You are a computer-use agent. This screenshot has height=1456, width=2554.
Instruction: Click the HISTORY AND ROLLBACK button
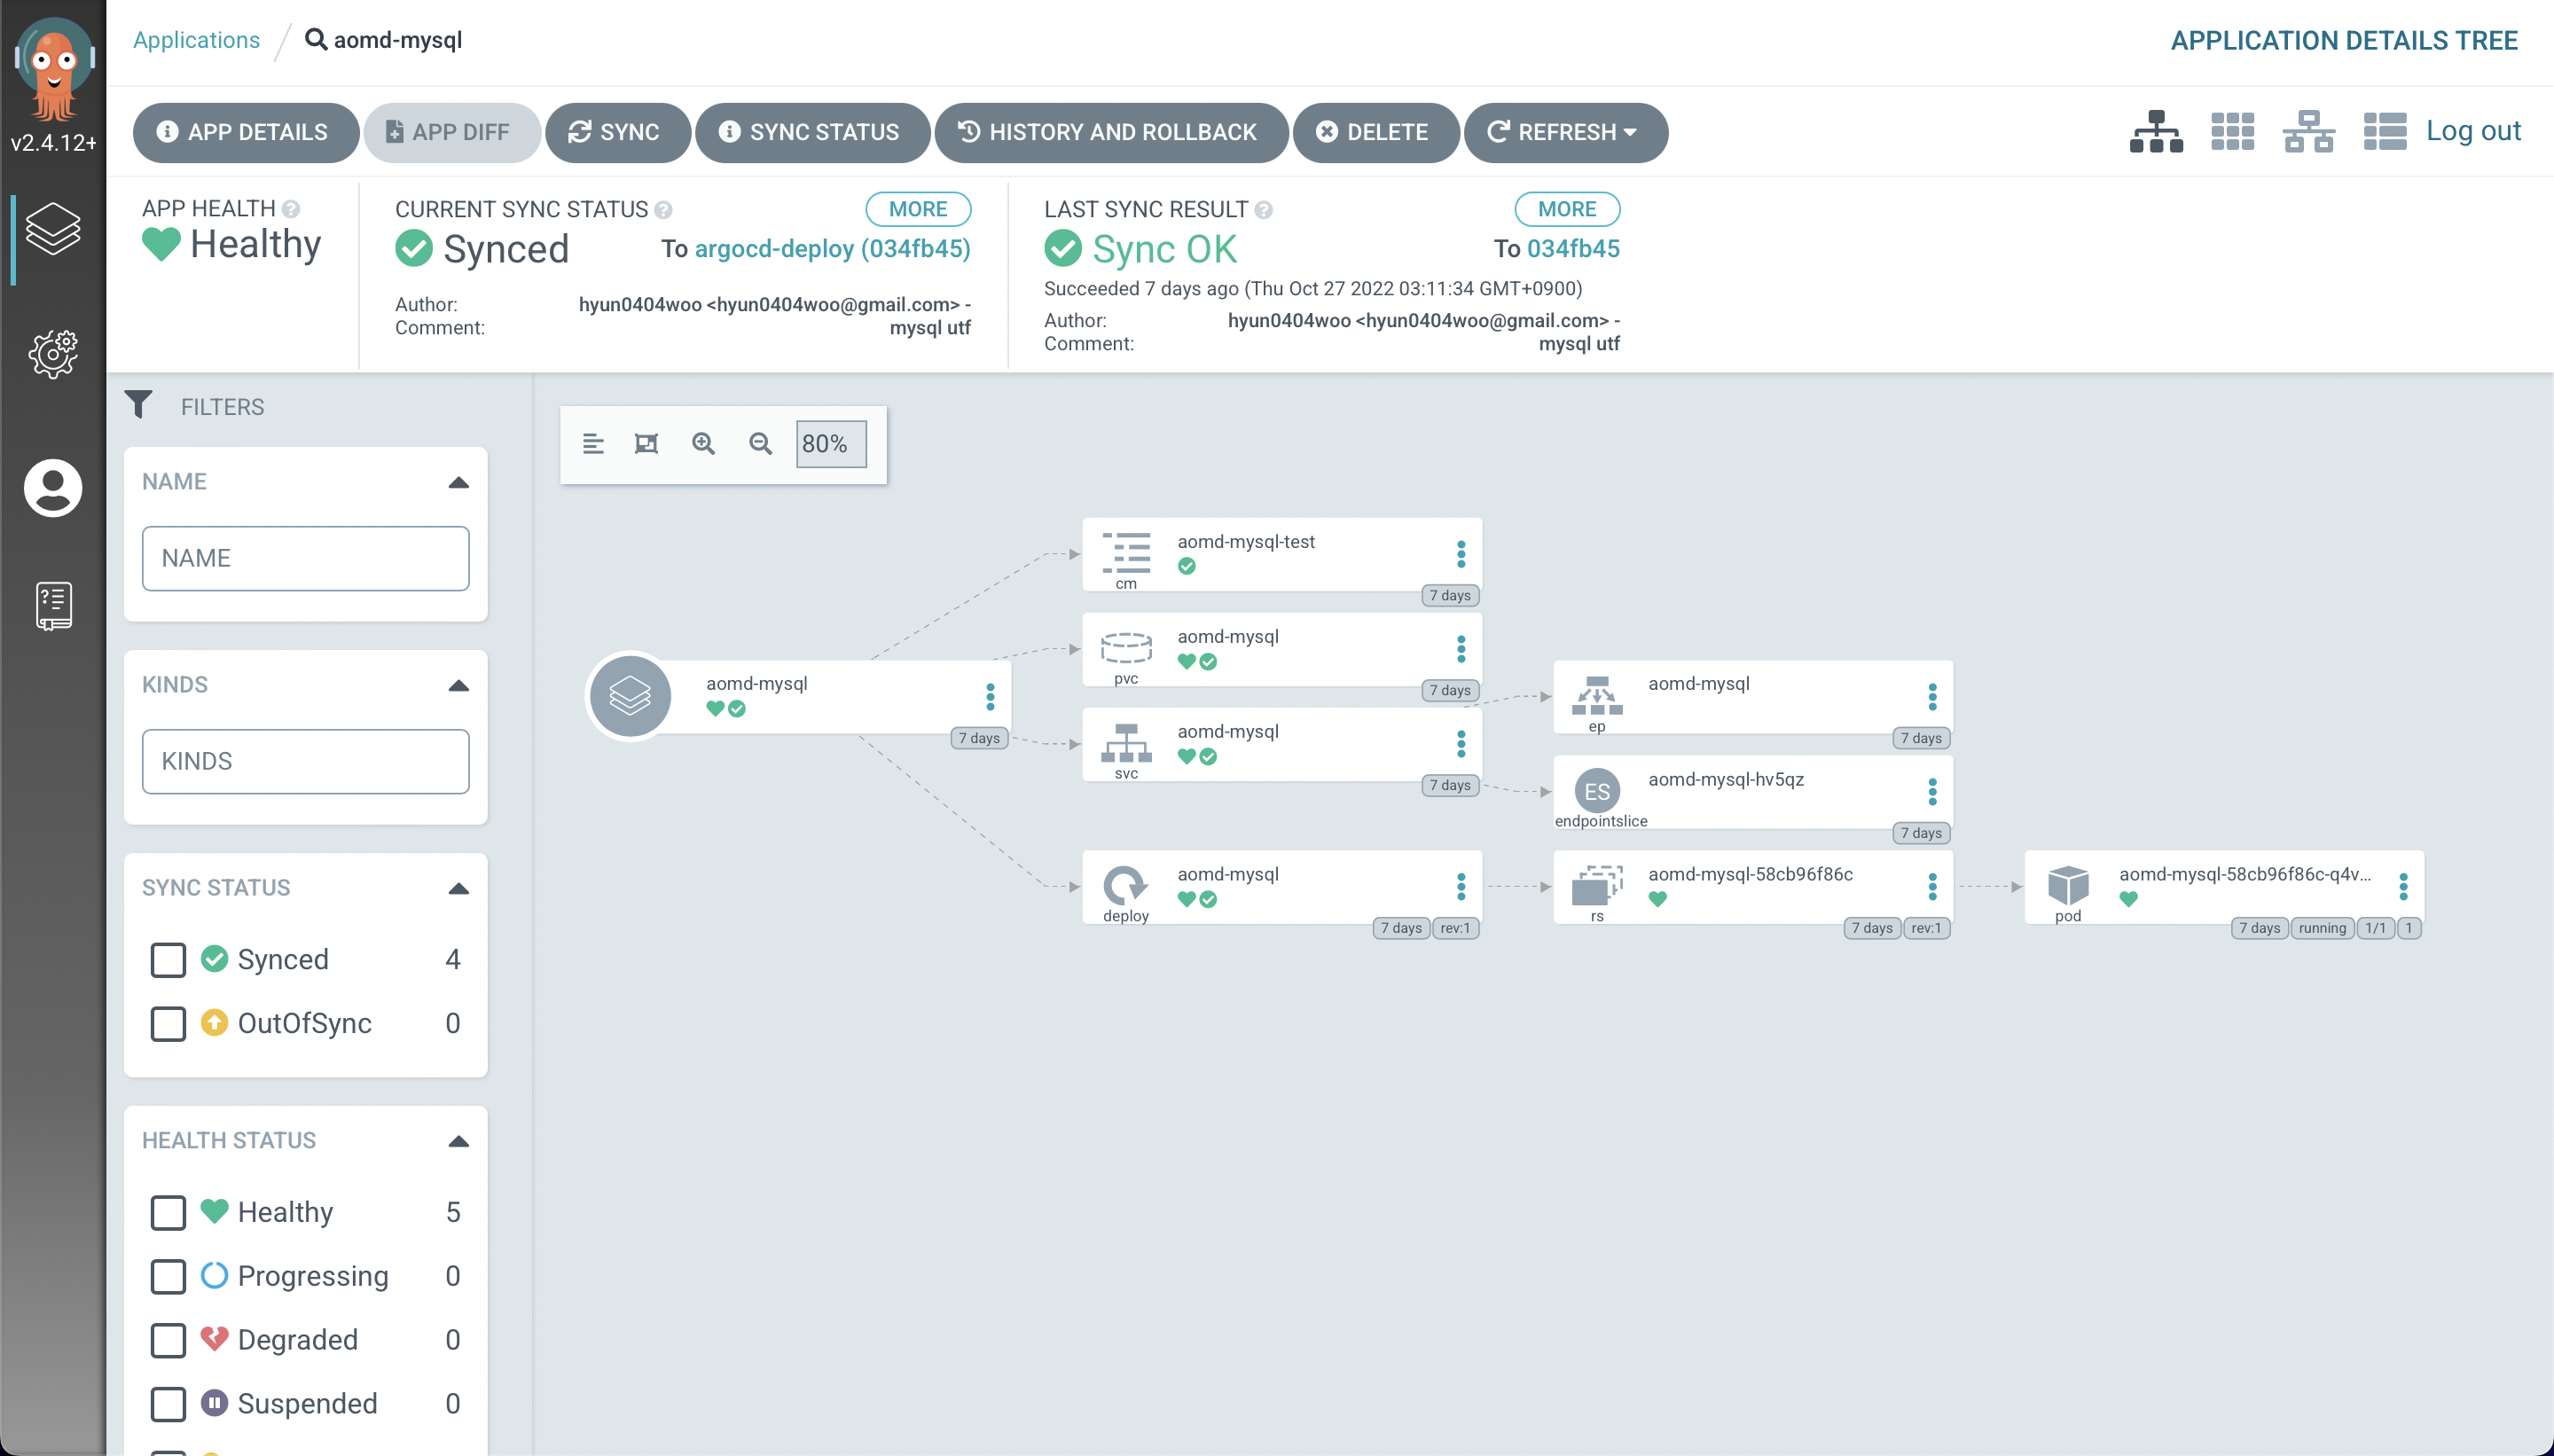[x=1110, y=132]
